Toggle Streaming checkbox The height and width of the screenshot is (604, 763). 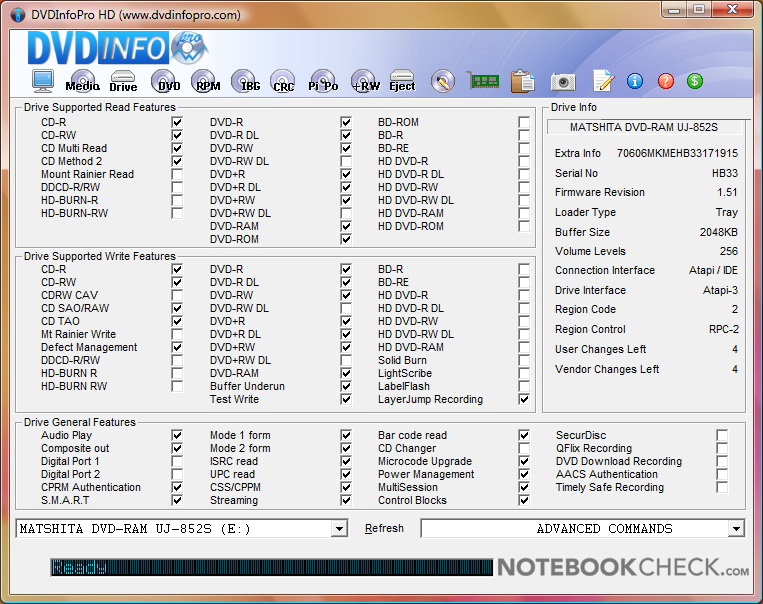(x=346, y=500)
